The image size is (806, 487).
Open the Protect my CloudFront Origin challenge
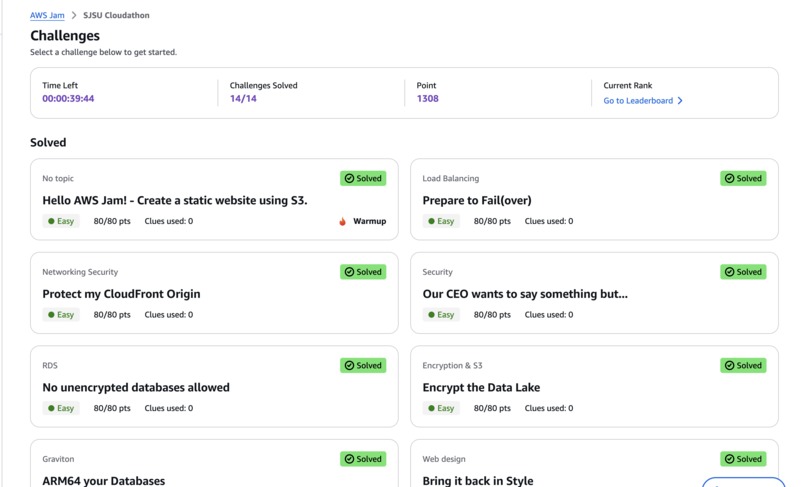121,294
